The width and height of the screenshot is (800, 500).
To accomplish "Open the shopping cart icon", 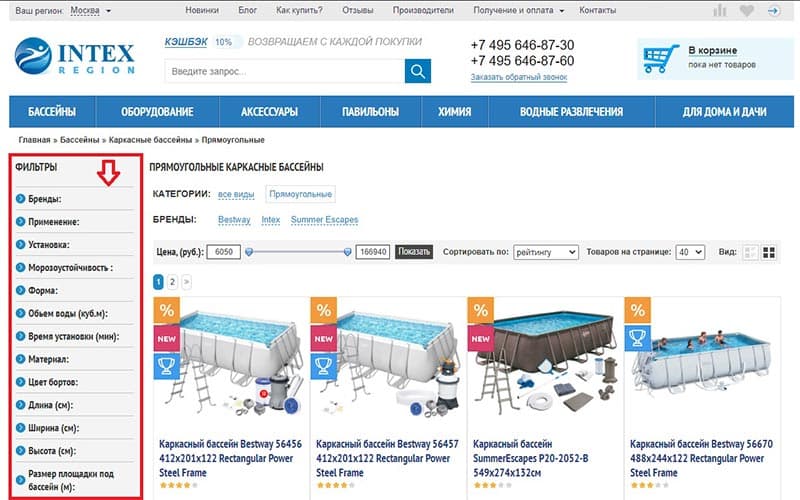I will 660,59.
